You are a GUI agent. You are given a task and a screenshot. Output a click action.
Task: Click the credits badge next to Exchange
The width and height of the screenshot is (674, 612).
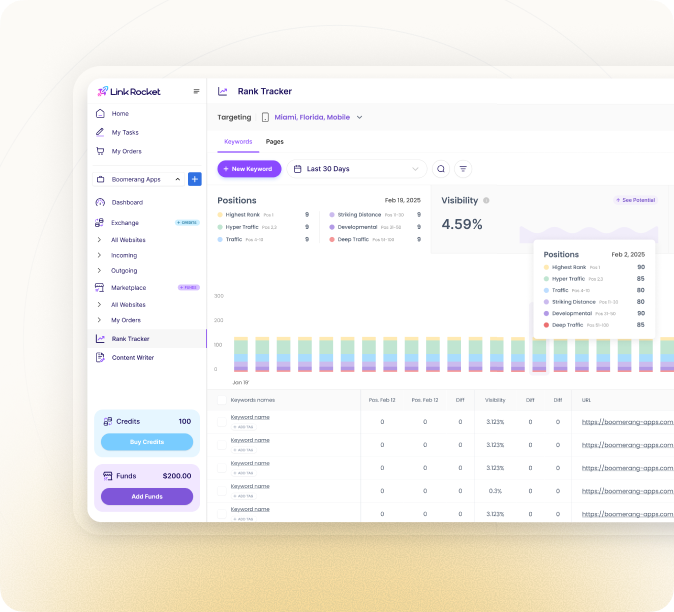pos(187,223)
